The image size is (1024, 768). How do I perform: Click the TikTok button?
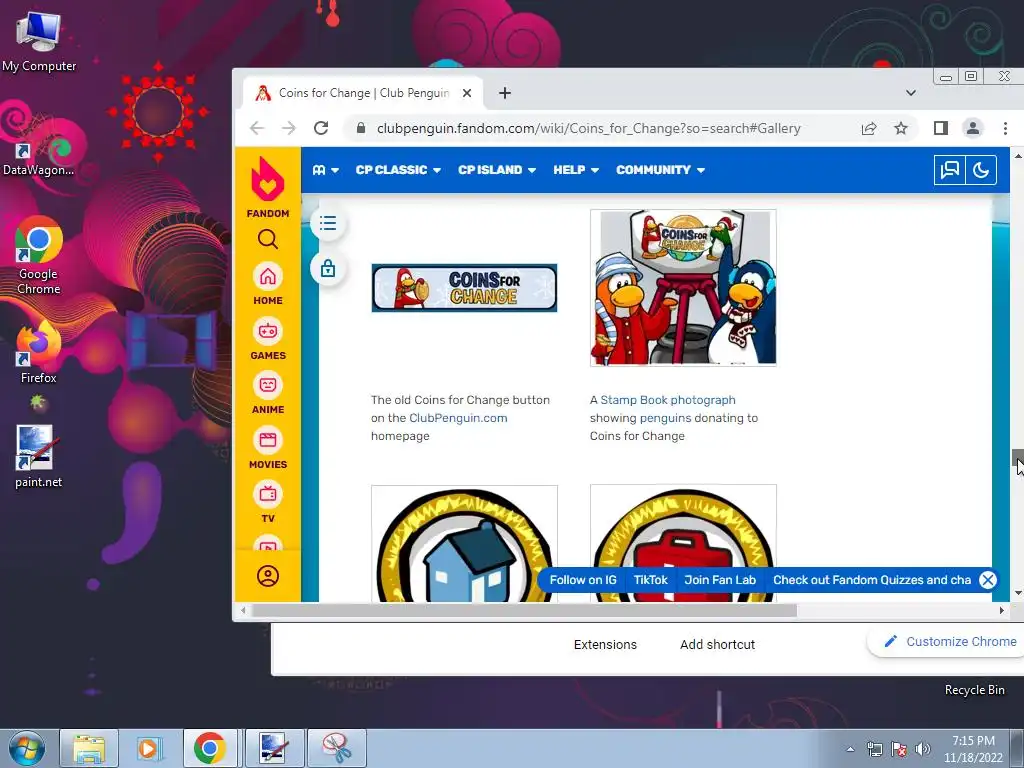click(x=650, y=580)
